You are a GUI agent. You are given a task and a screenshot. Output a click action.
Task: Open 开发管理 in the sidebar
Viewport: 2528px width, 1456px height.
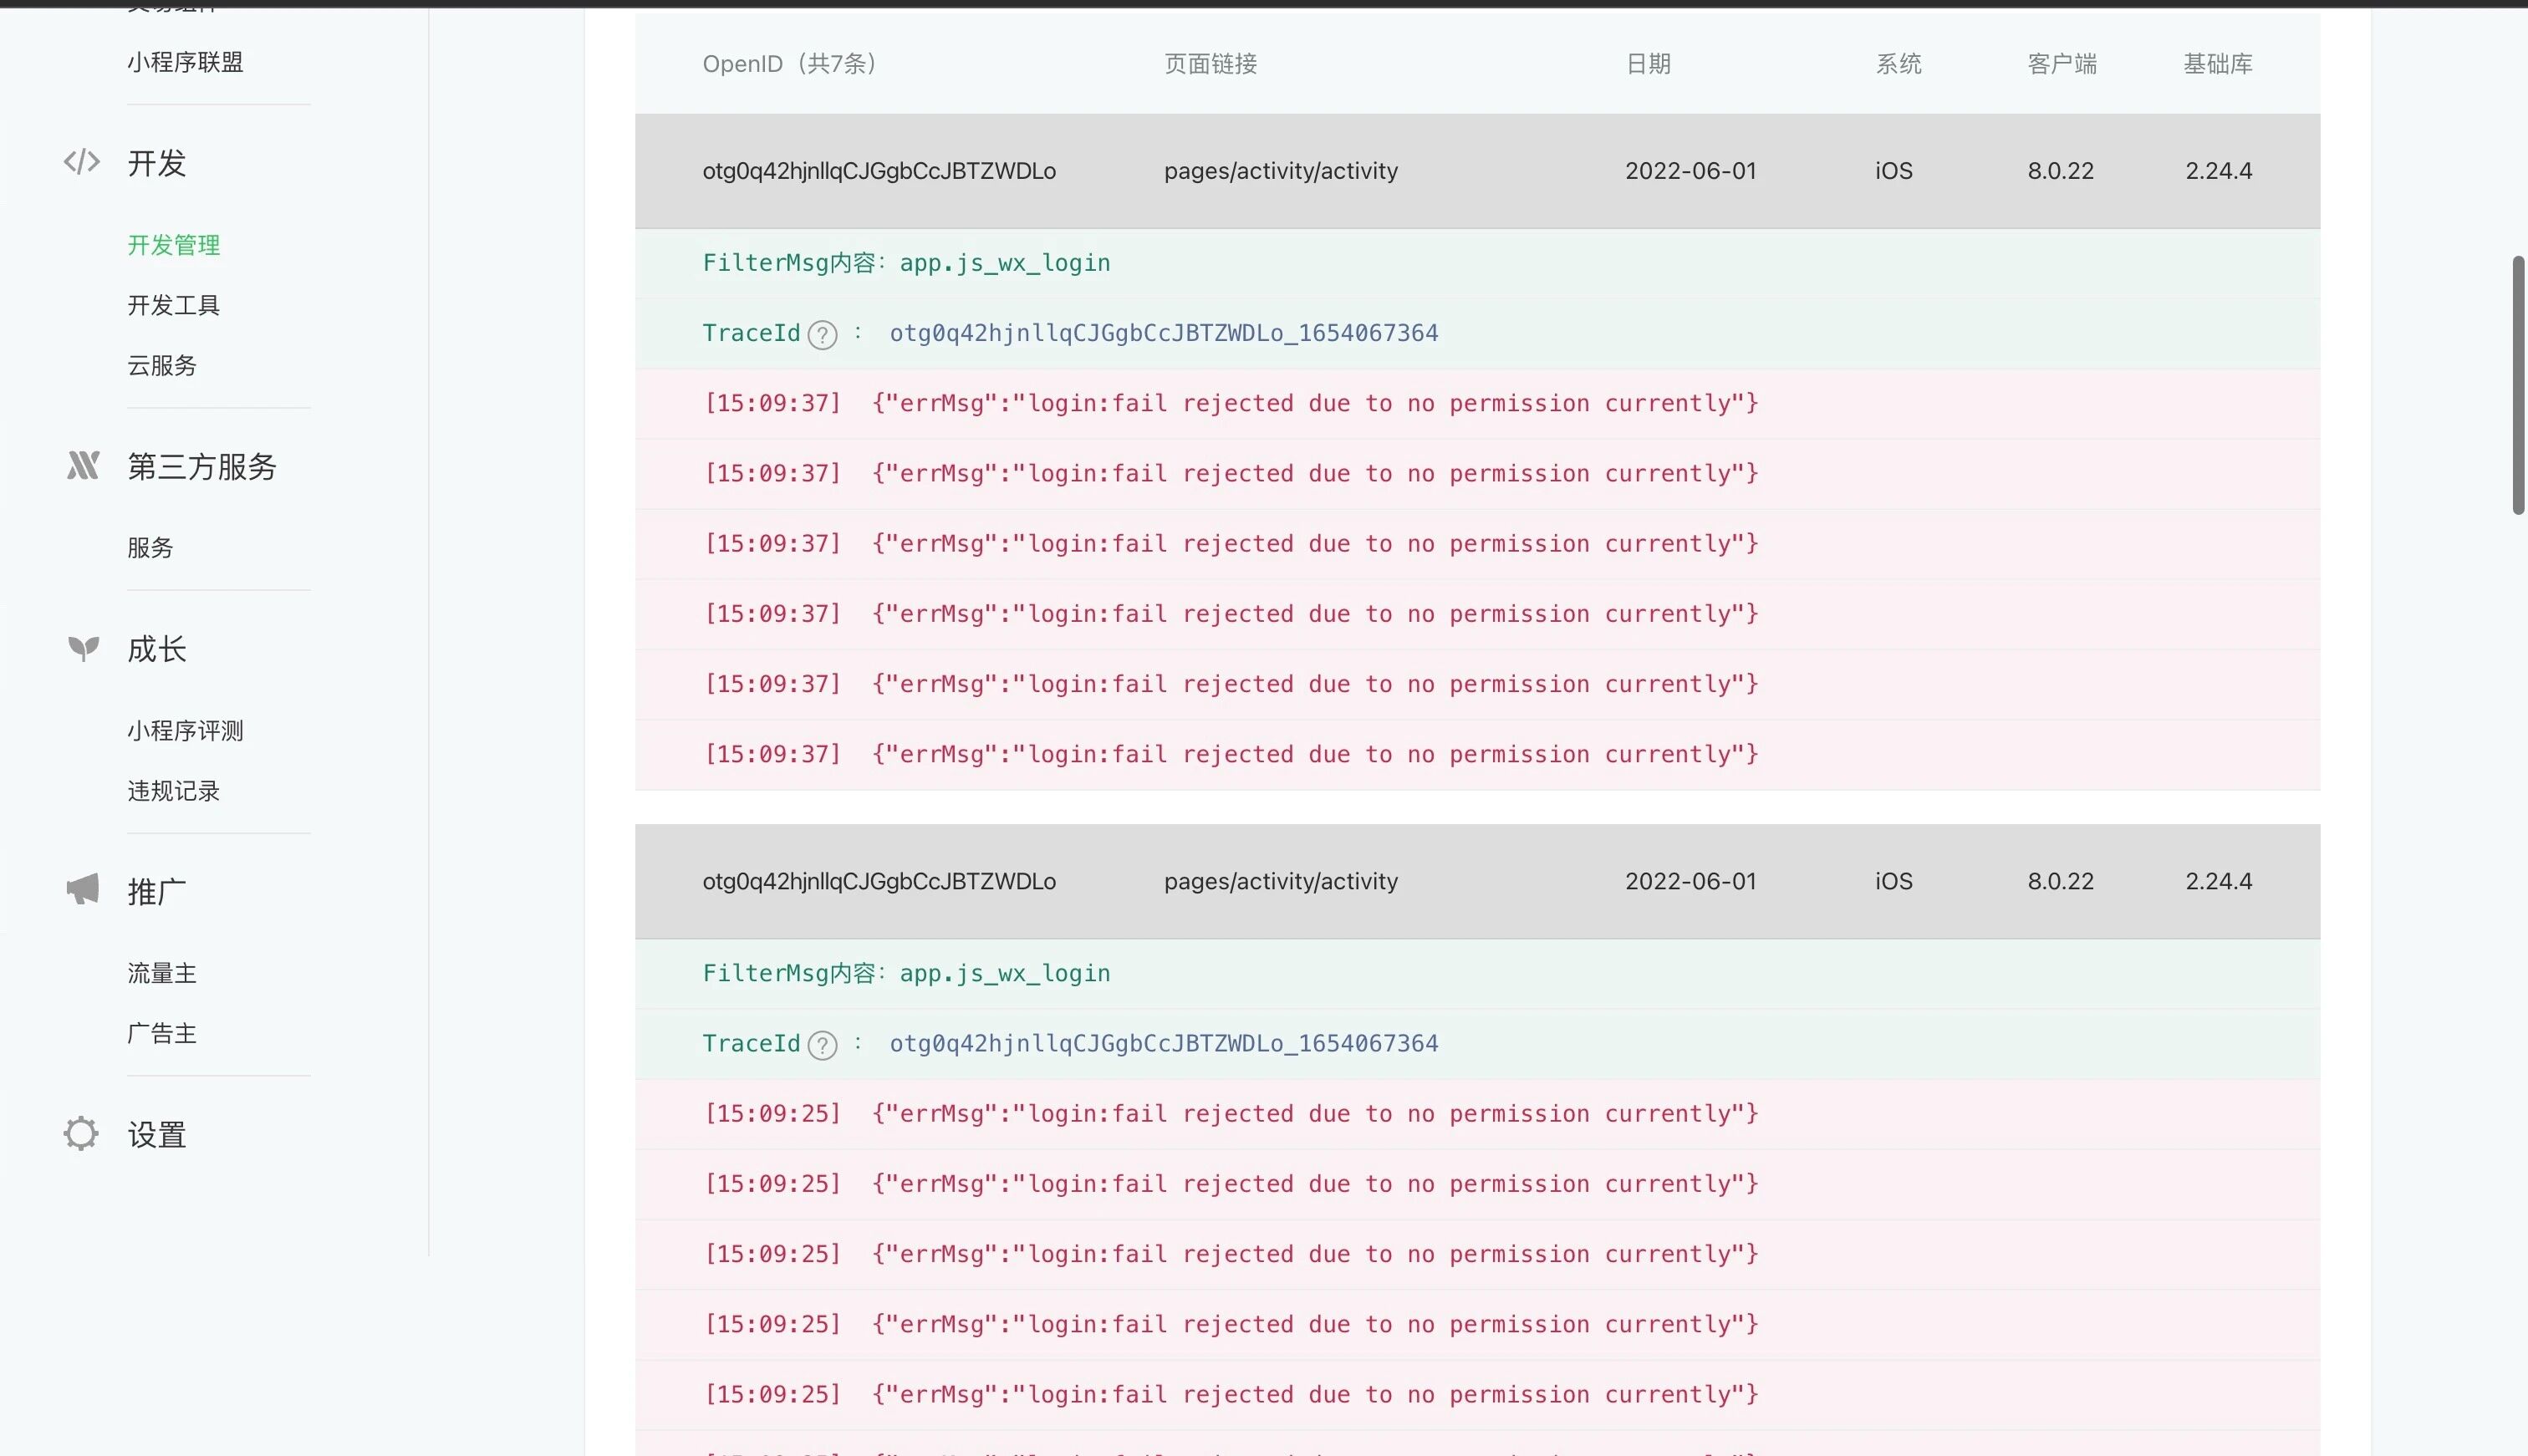pyautogui.click(x=173, y=245)
